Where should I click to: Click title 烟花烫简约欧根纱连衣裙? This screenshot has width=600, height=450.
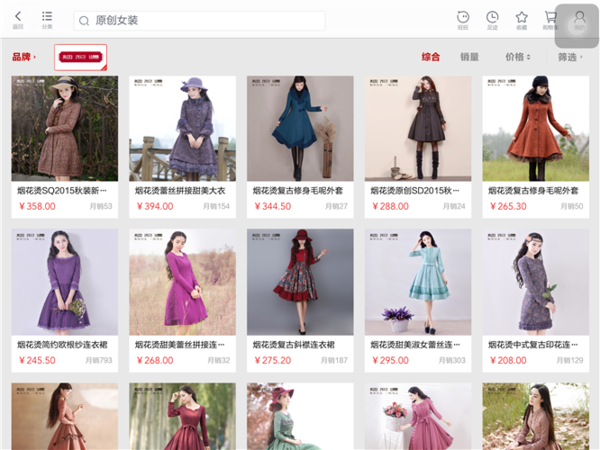(62, 345)
